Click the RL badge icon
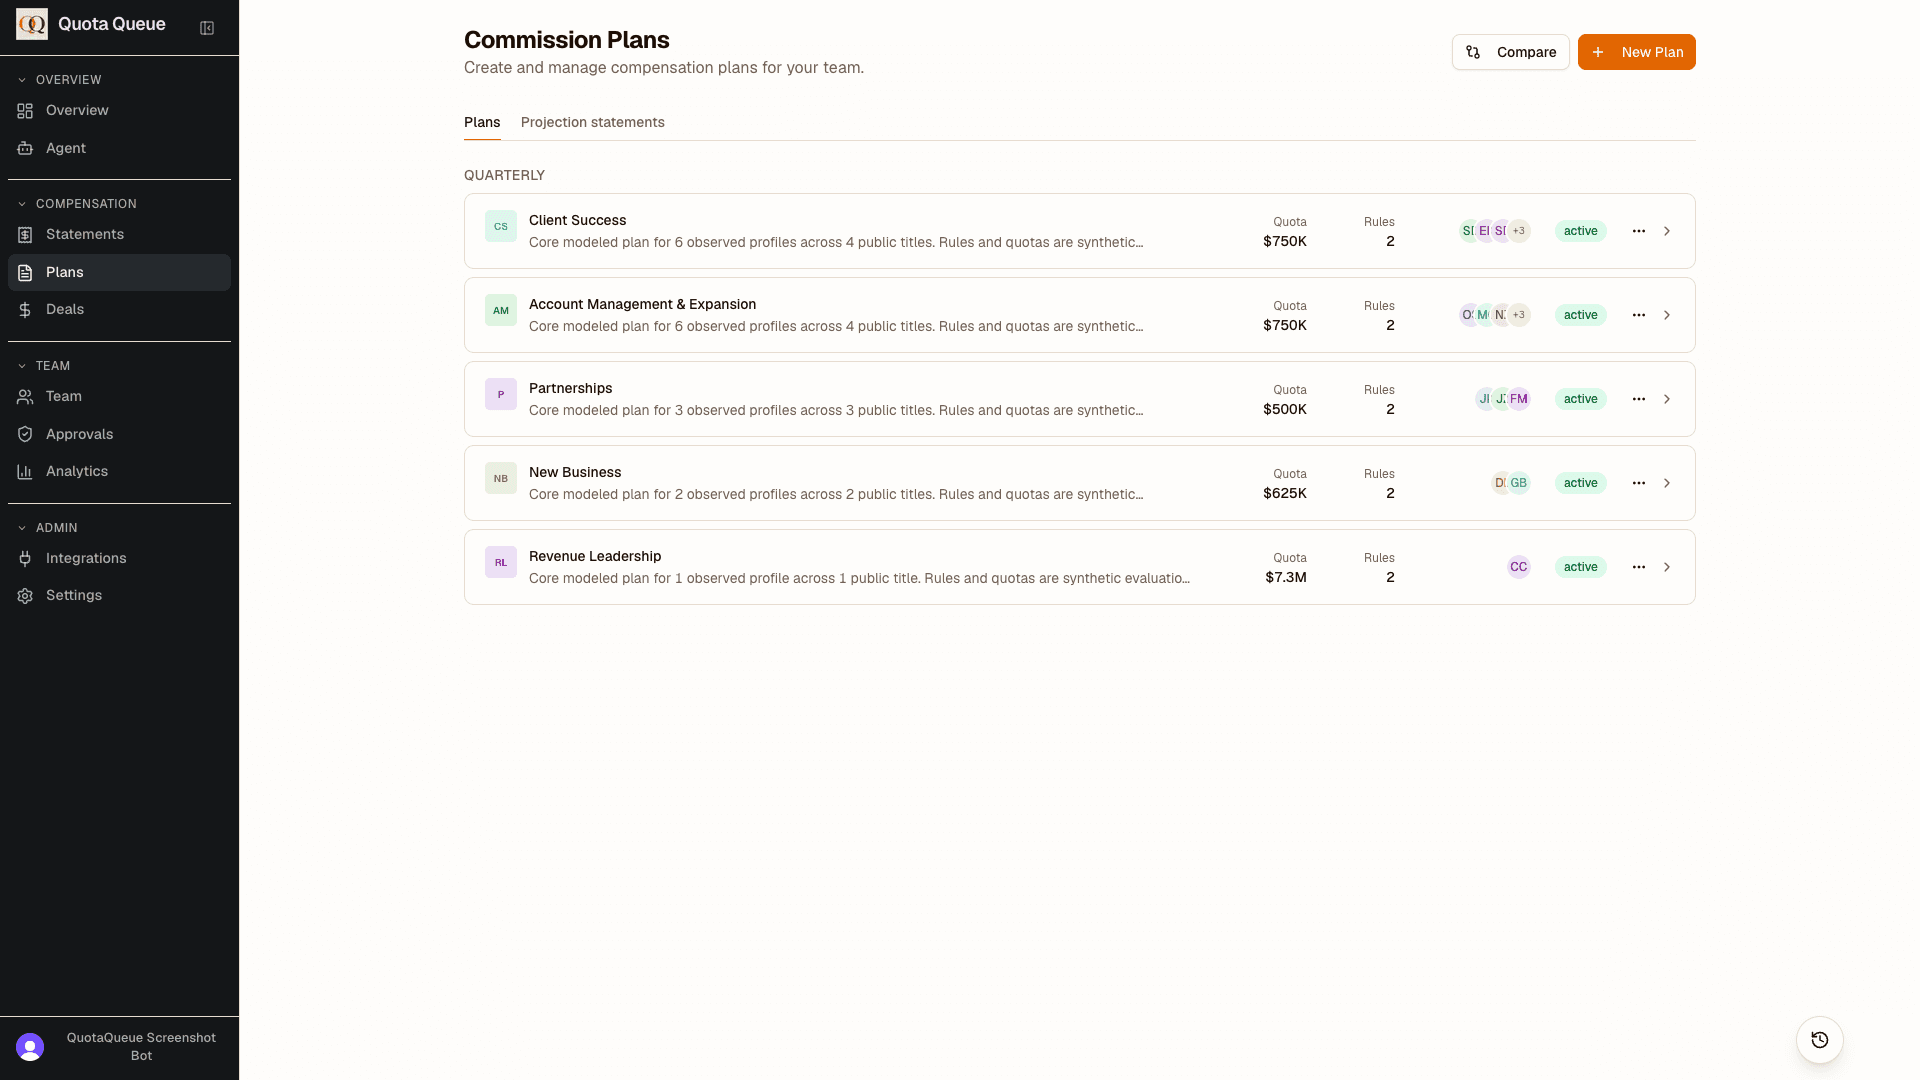This screenshot has height=1080, width=1920. click(501, 562)
